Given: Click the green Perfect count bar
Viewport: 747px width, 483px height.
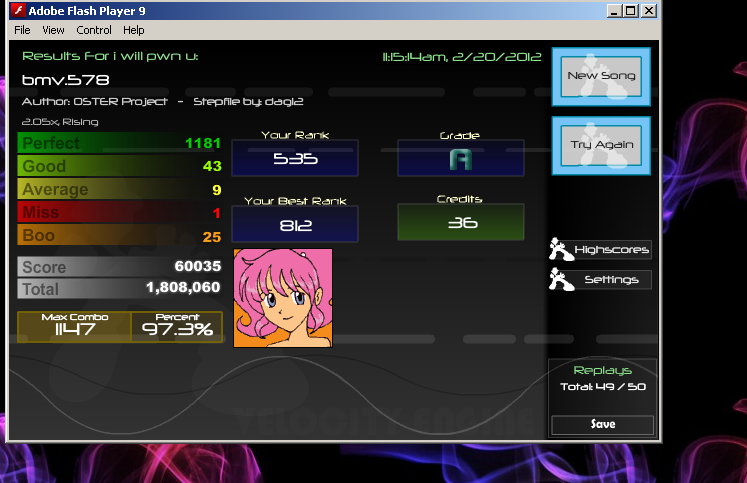Looking at the screenshot, I should pos(120,143).
